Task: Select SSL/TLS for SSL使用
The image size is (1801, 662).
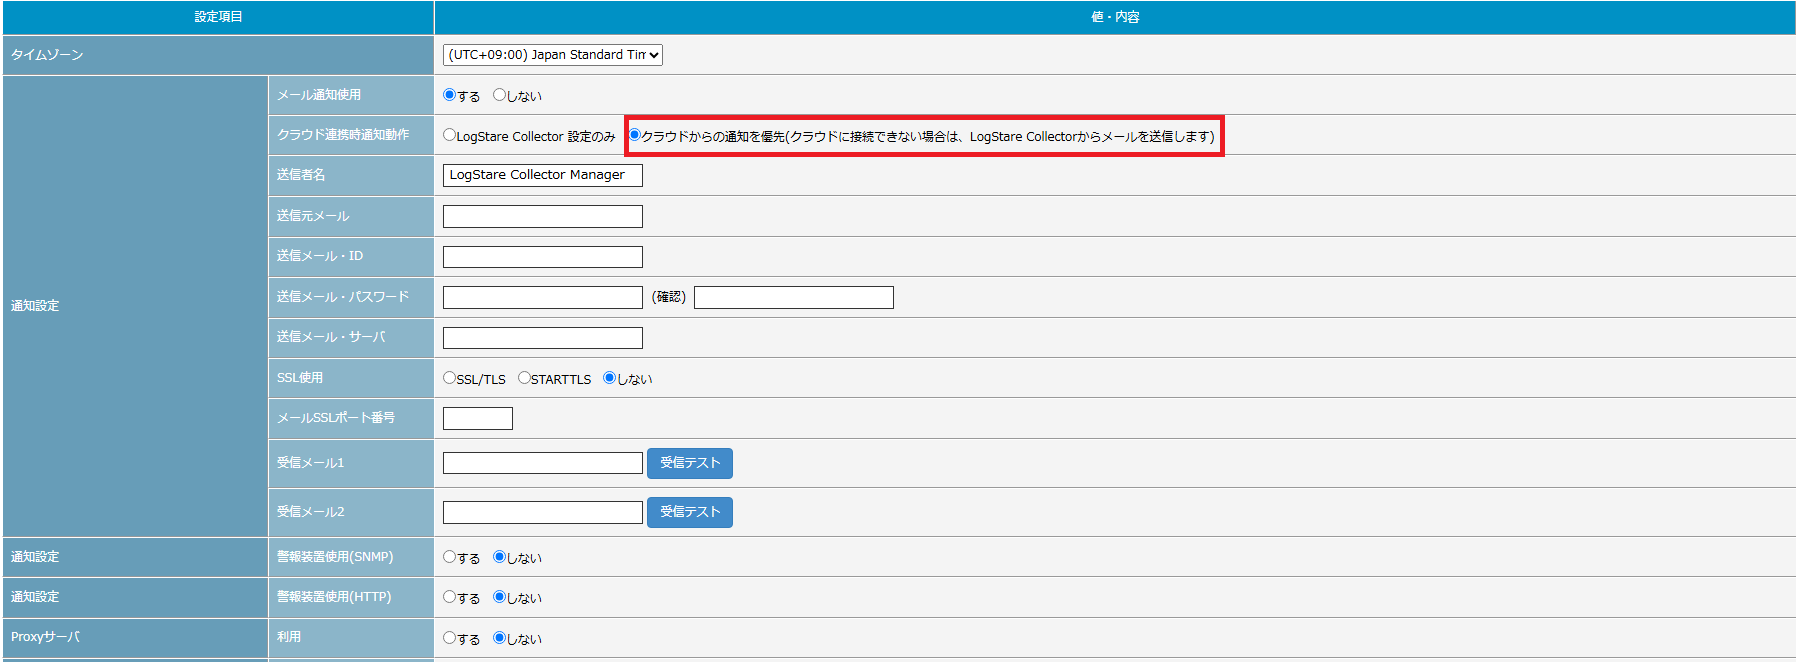Action: (x=449, y=378)
